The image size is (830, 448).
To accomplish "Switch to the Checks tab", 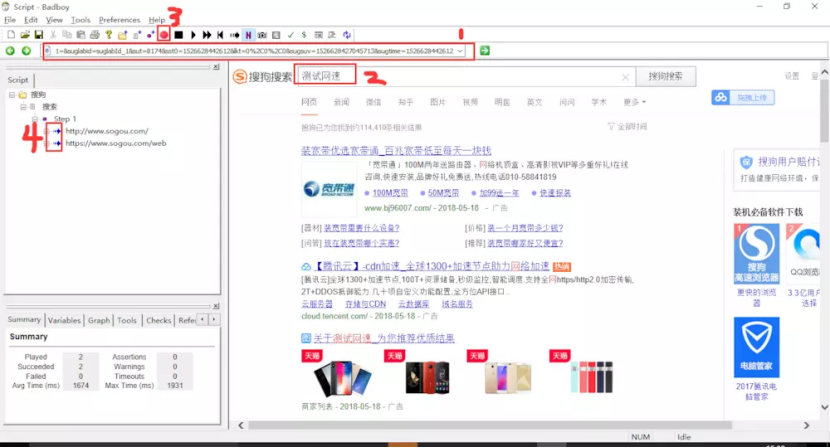I will coord(158,320).
